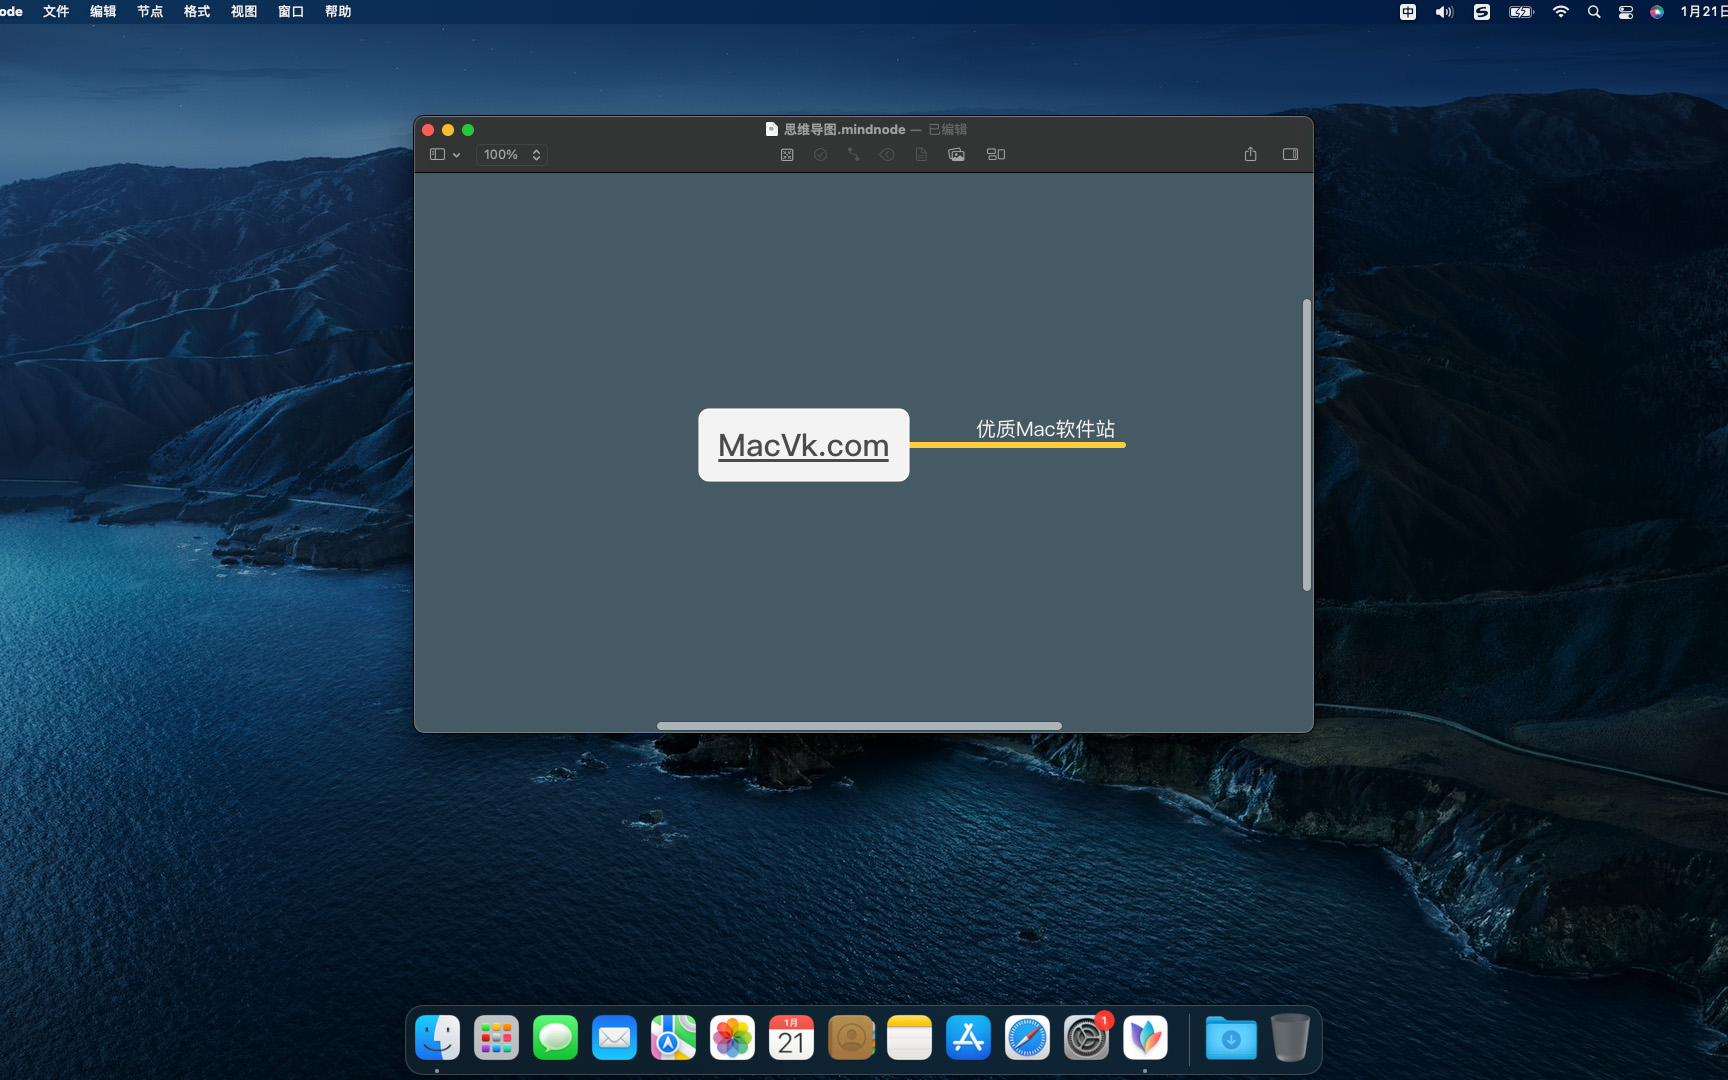The image size is (1728, 1080).
Task: Open Launchpad from the Dock
Action: 496,1038
